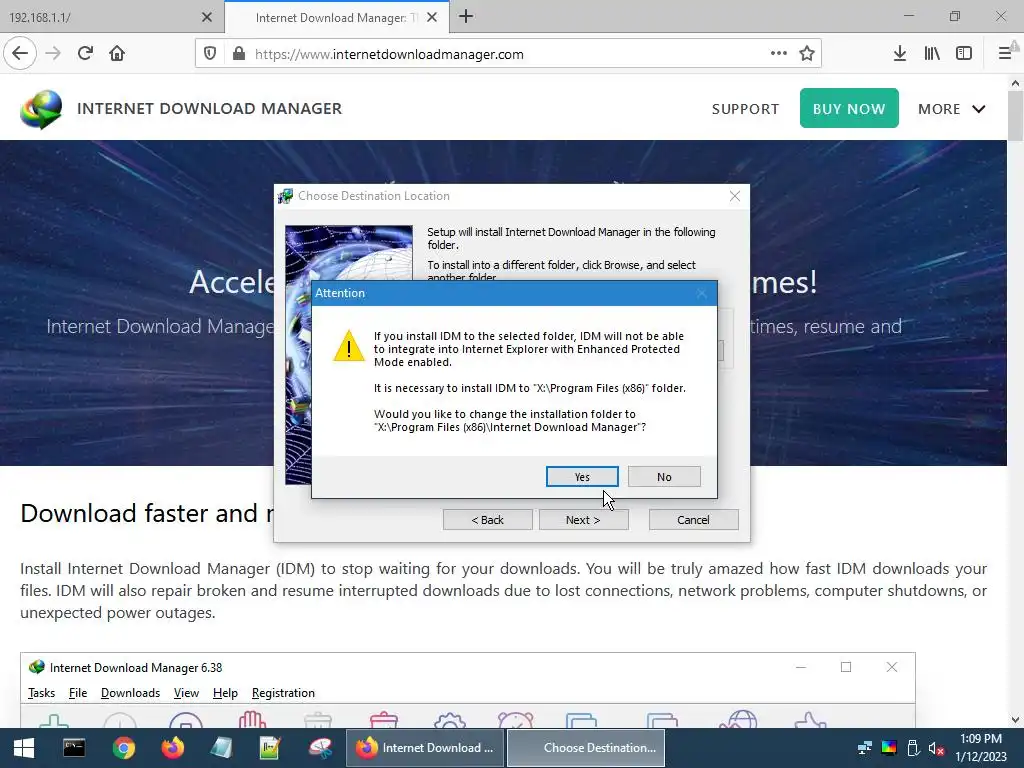Screen dimensions: 1024x768
Task: Click the address bar URL field
Action: [507, 54]
